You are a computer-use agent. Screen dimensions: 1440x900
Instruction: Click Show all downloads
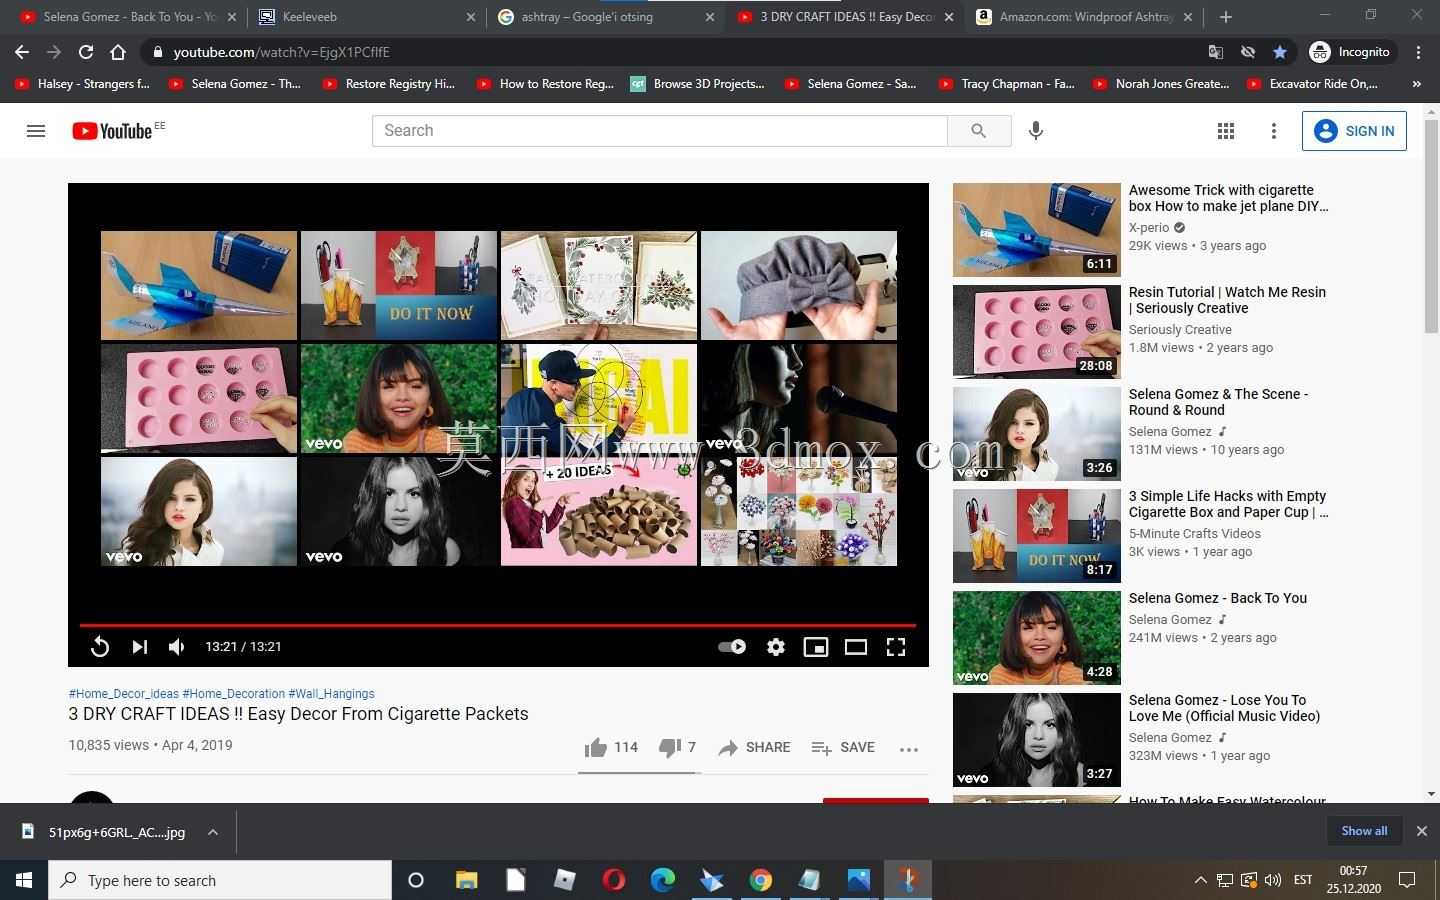point(1364,831)
